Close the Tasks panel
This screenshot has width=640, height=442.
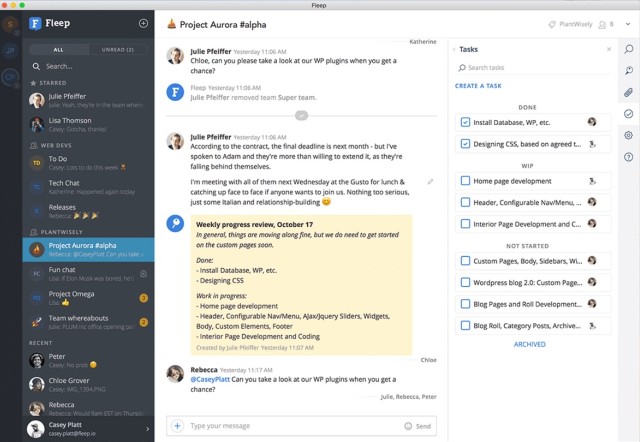tap(609, 49)
